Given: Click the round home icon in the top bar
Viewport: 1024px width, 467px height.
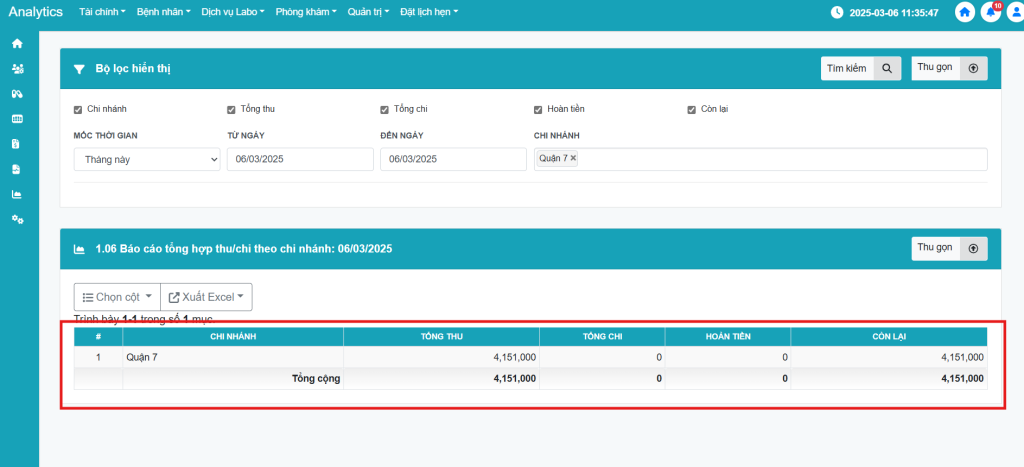Looking at the screenshot, I should pyautogui.click(x=965, y=13).
